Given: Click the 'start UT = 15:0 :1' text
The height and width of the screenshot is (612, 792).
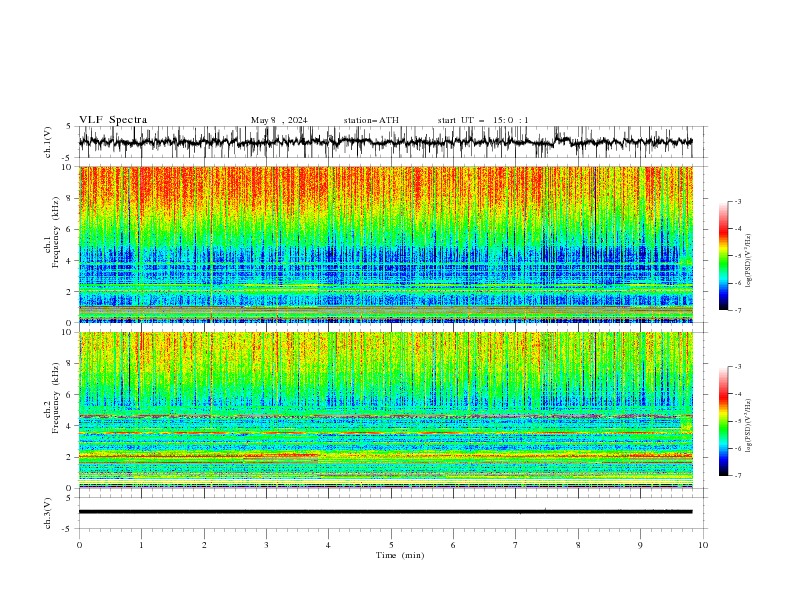Looking at the screenshot, I should 483,120.
